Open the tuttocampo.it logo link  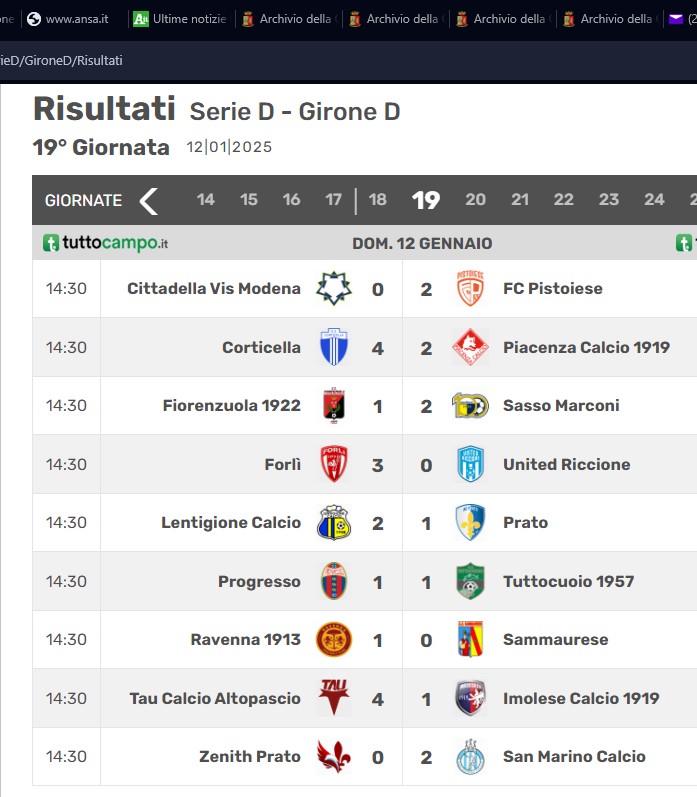point(105,243)
